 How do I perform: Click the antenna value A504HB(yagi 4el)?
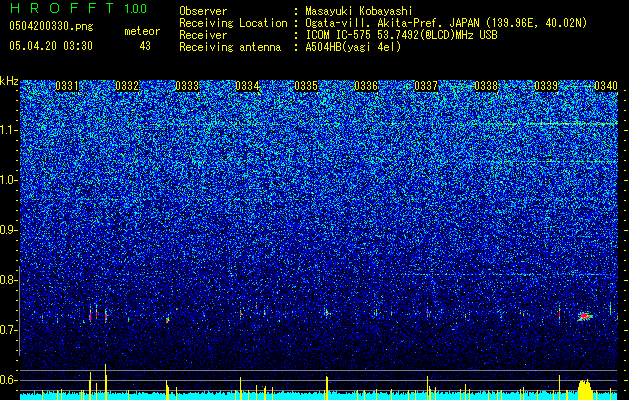[x=353, y=47]
